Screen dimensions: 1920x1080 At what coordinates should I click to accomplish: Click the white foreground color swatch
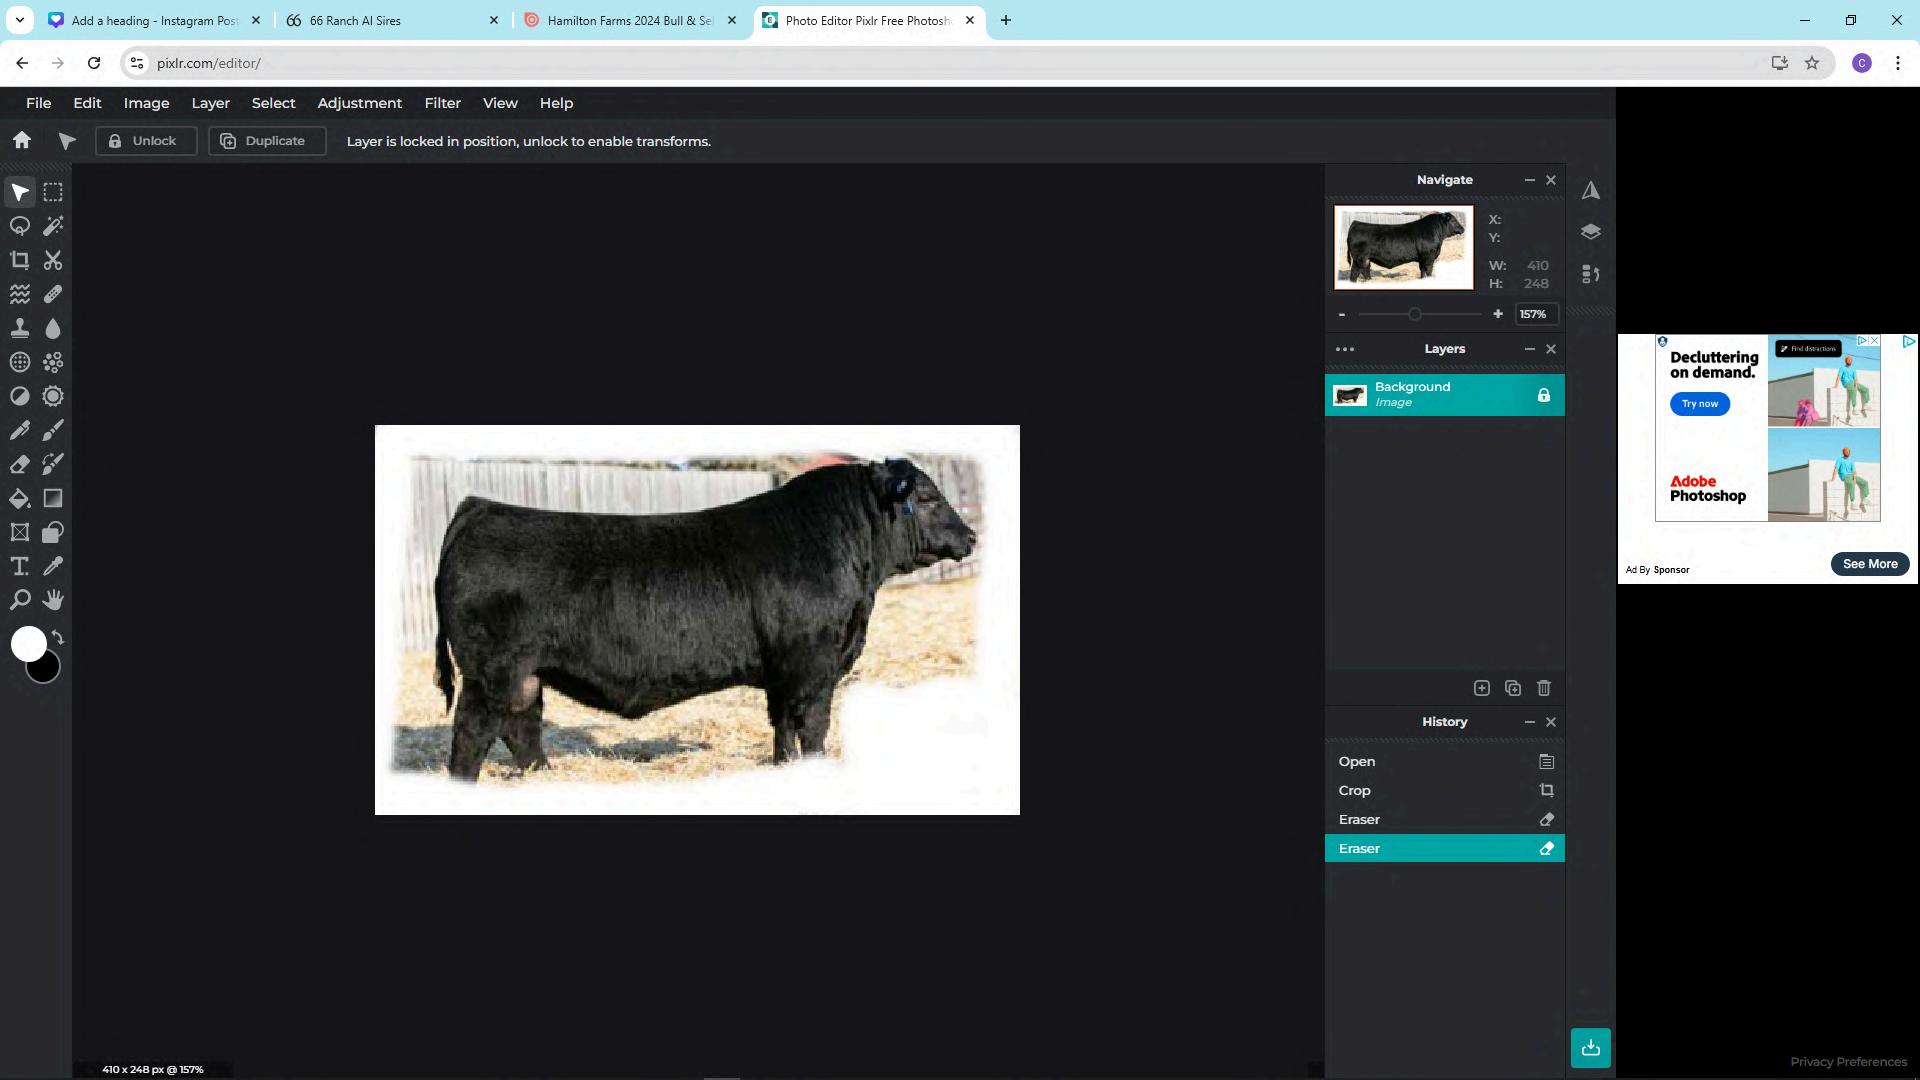pyautogui.click(x=27, y=643)
